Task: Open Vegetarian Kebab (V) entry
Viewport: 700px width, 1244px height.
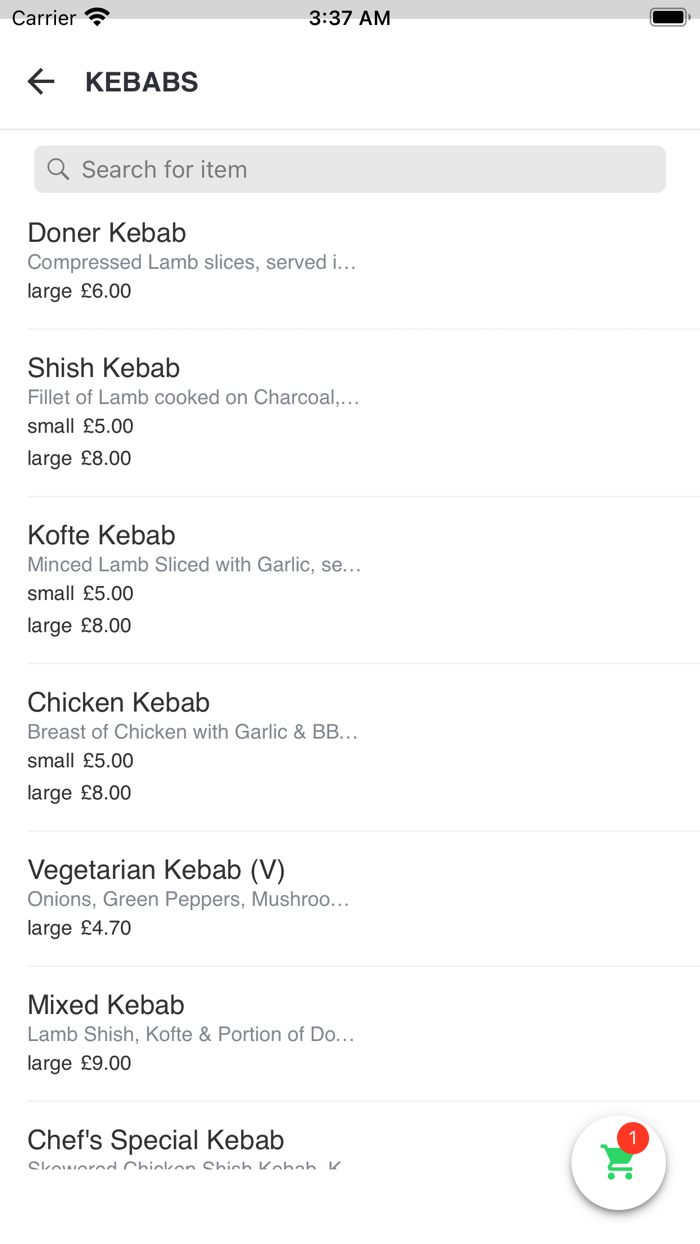Action: point(157,869)
